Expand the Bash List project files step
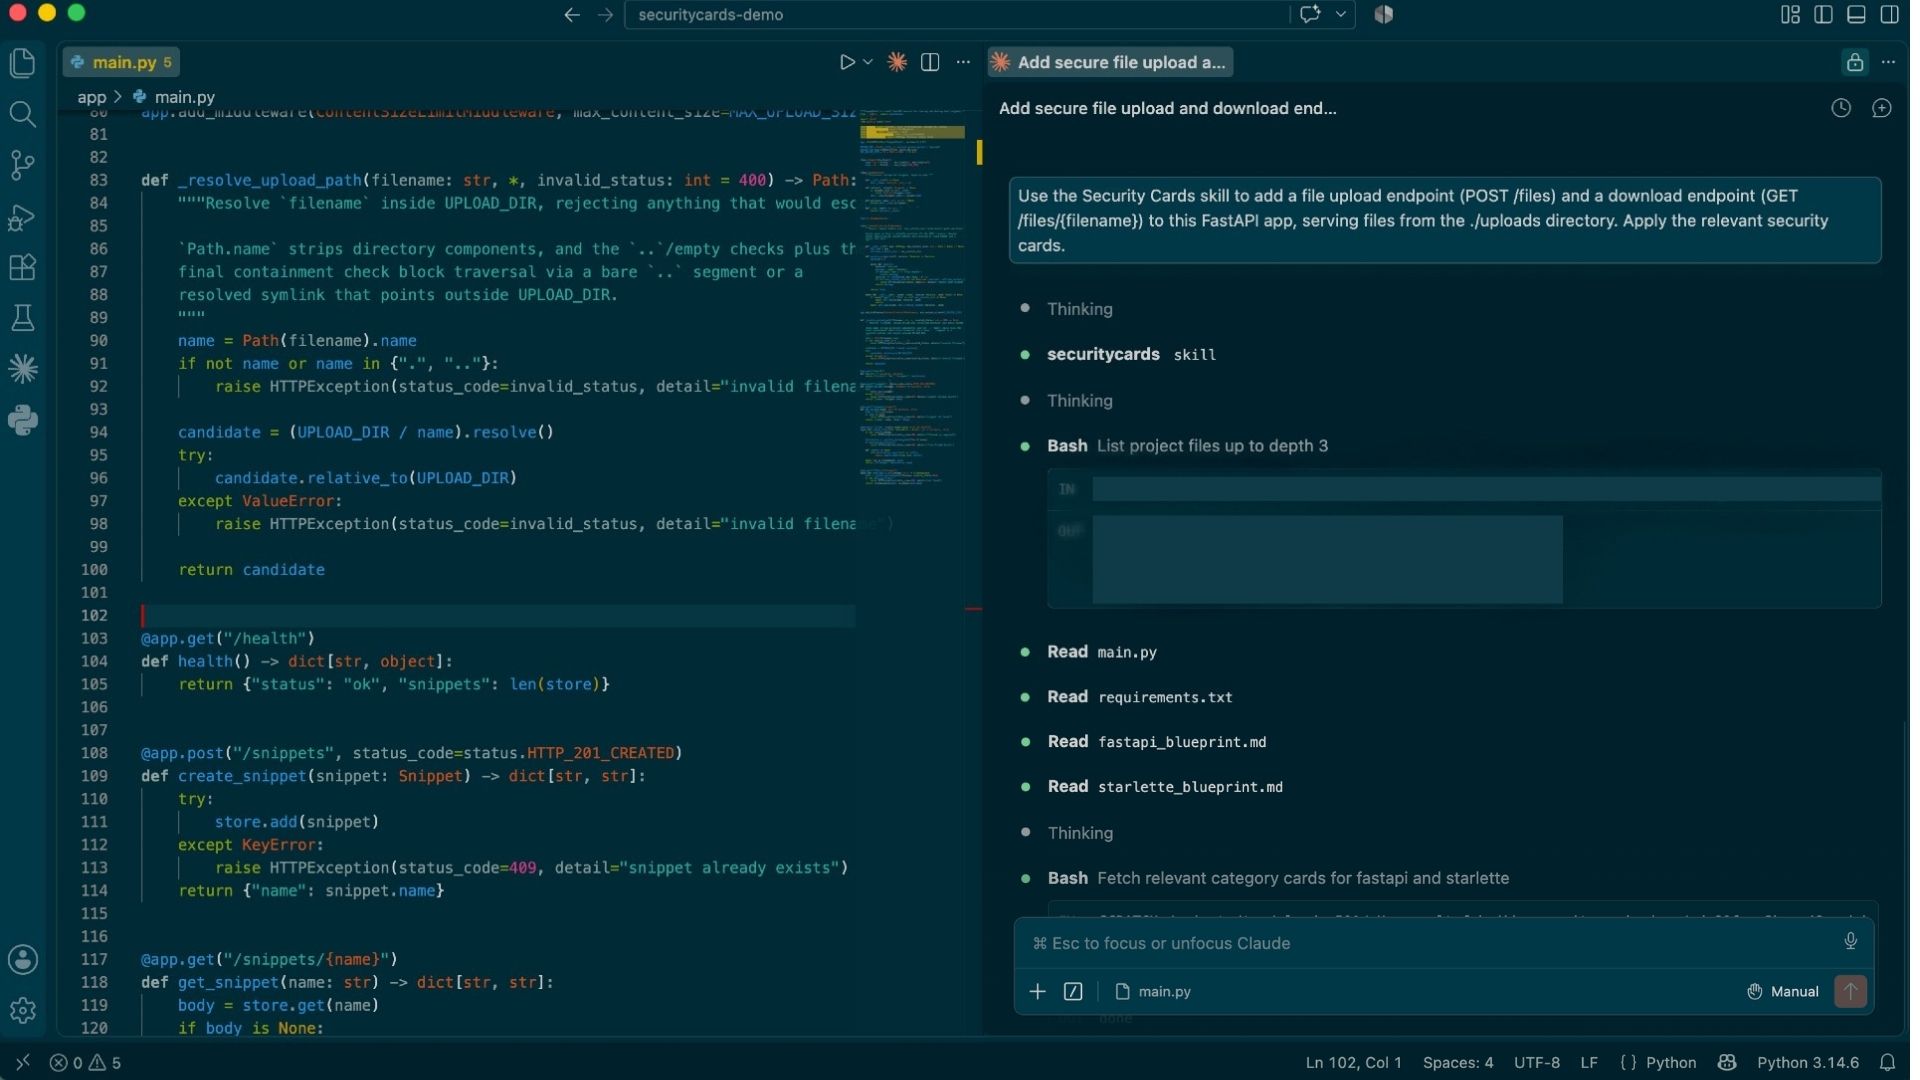Image resolution: width=1920 pixels, height=1080 pixels. (1187, 446)
